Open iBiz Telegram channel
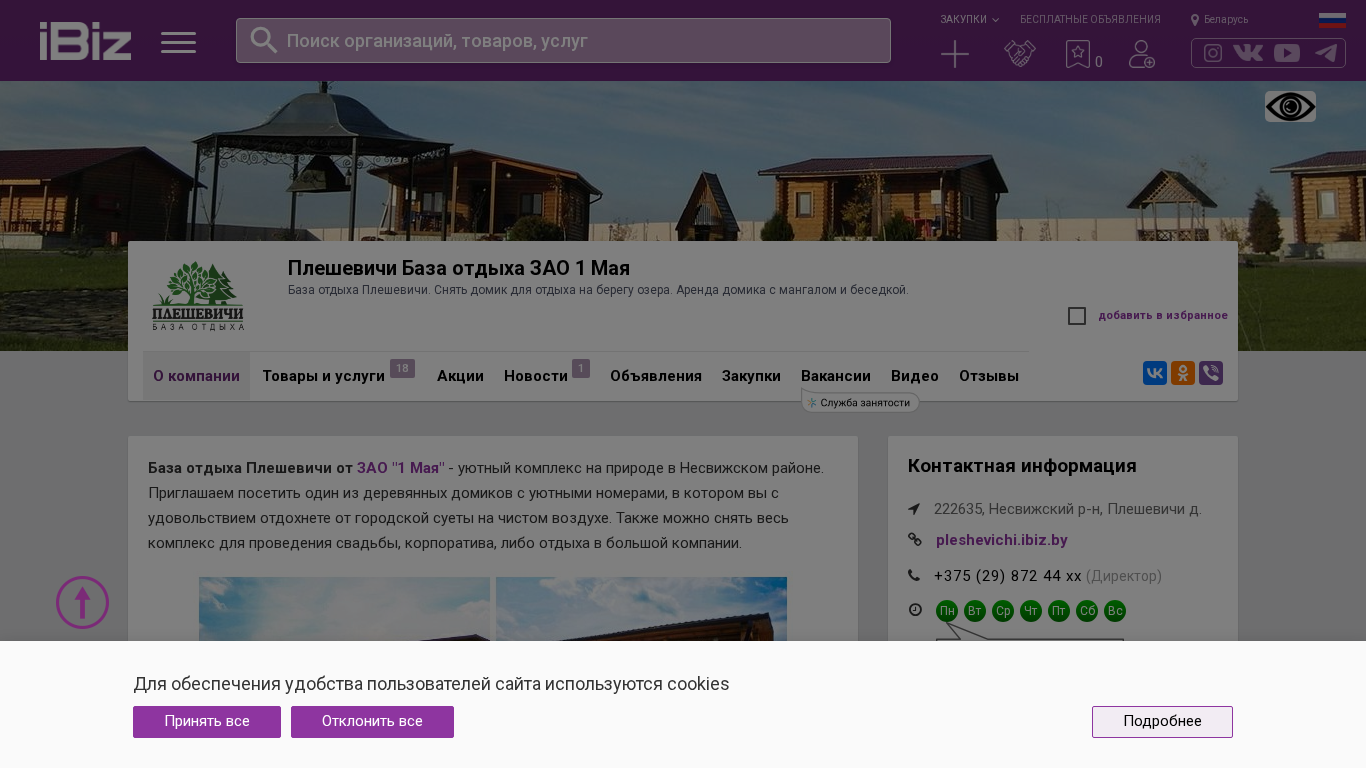1366x768 pixels. coord(1326,53)
